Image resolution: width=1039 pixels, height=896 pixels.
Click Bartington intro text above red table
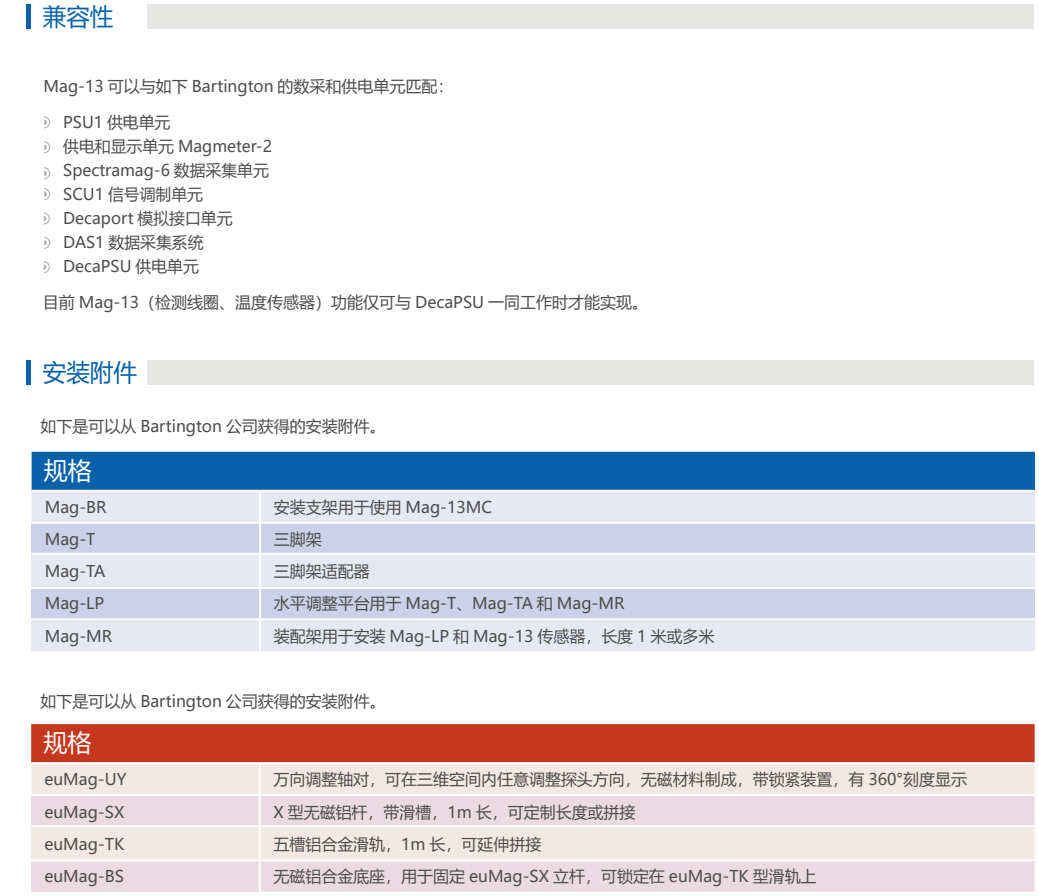click(x=209, y=702)
